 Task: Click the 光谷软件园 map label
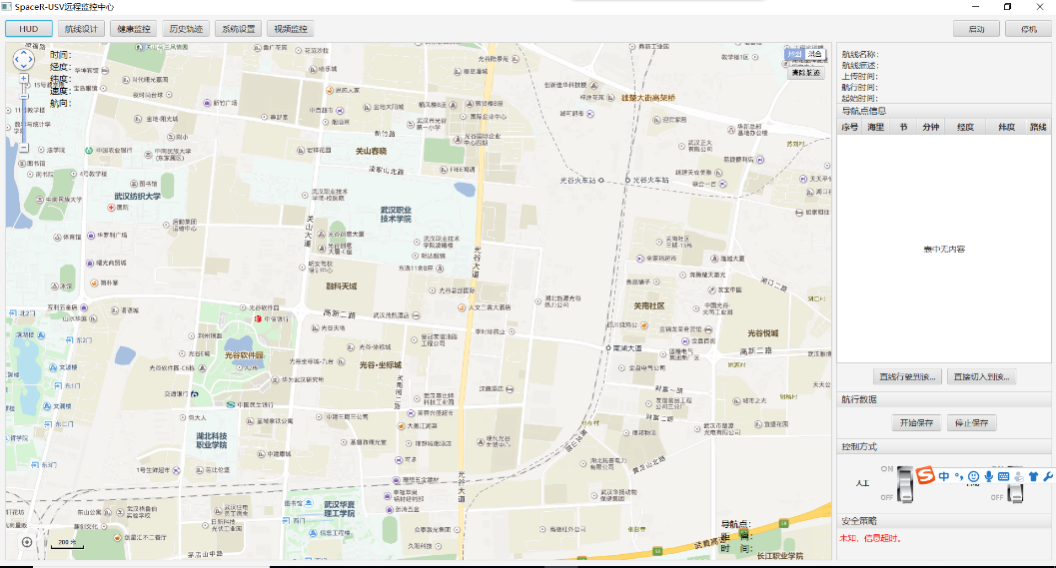click(244, 354)
